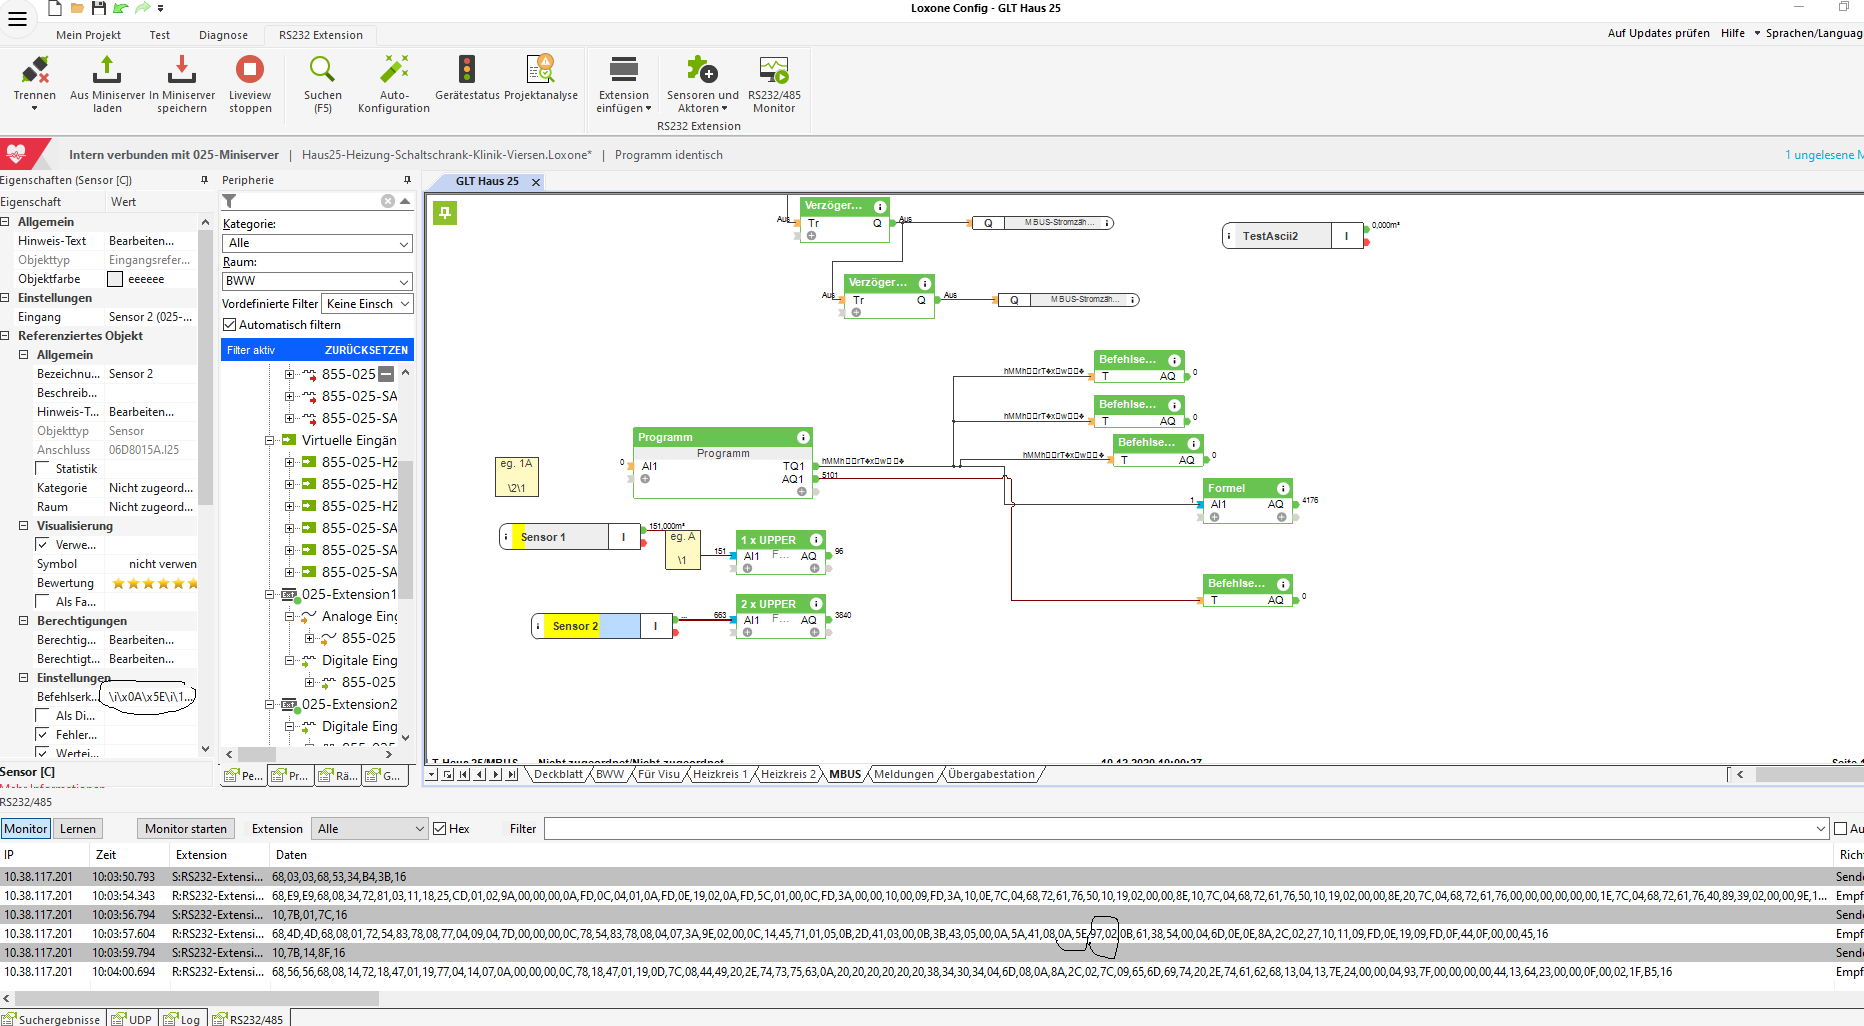
Task: Run the Auto-Konfiguration wand tool
Action: [394, 70]
